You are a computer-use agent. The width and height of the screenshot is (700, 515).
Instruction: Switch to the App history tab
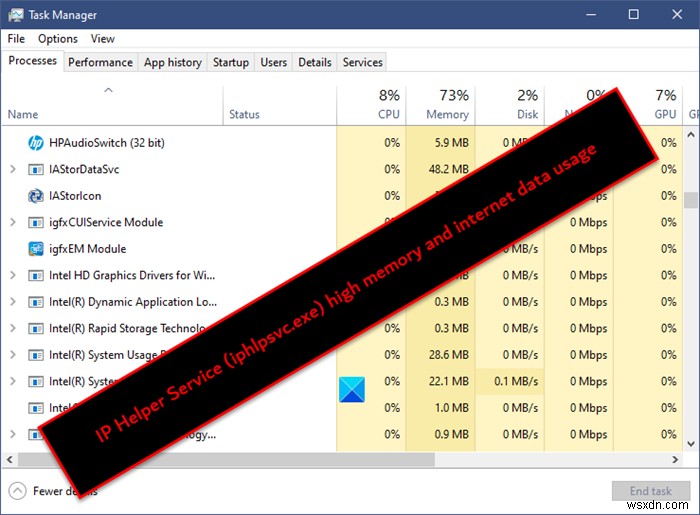pyautogui.click(x=173, y=62)
